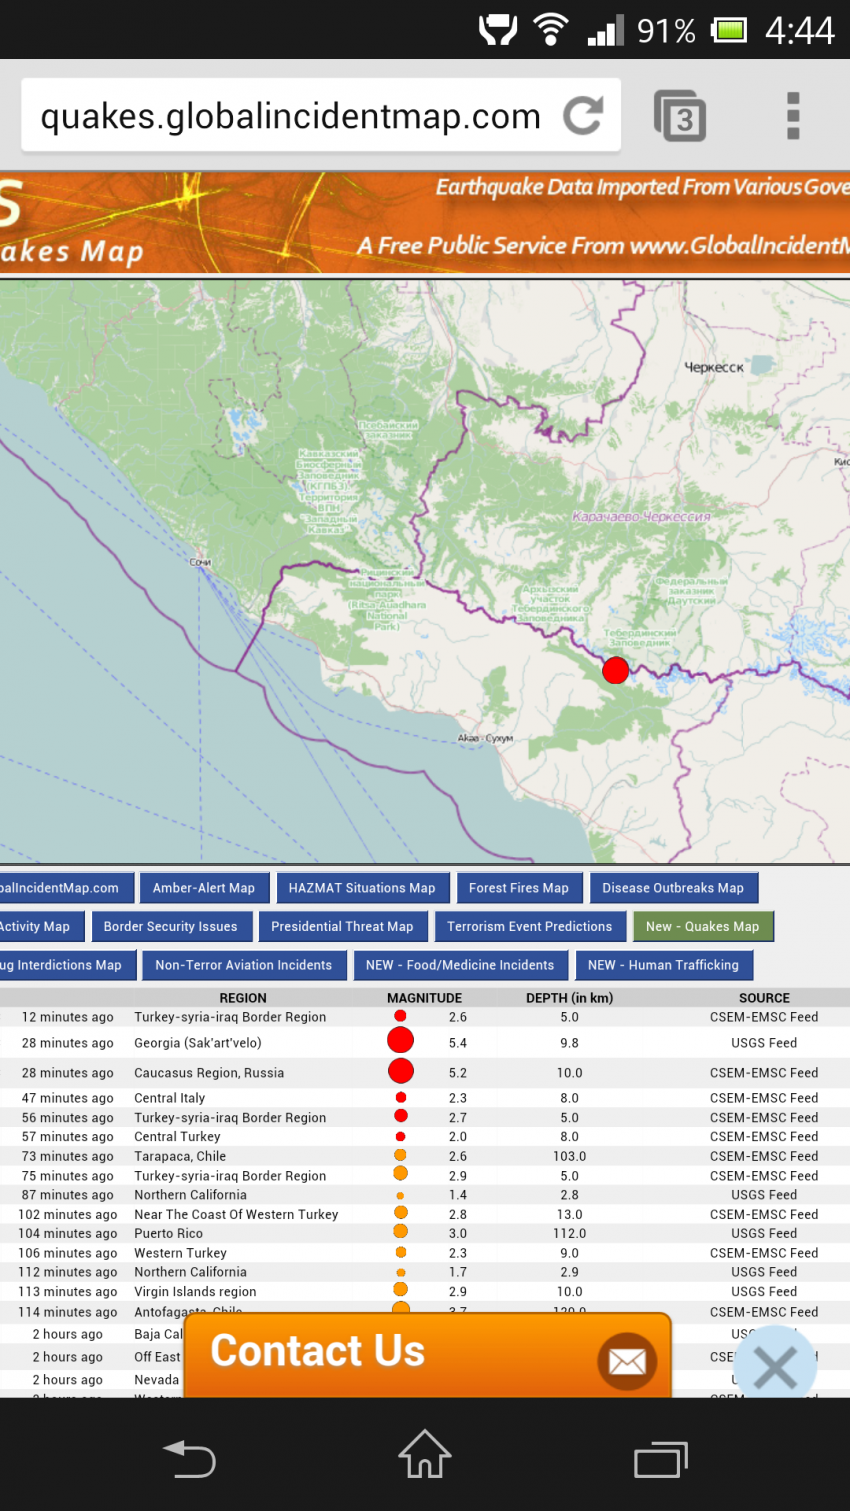The height and width of the screenshot is (1511, 850).
Task: Open the browser overflow menu
Action: pos(793,116)
